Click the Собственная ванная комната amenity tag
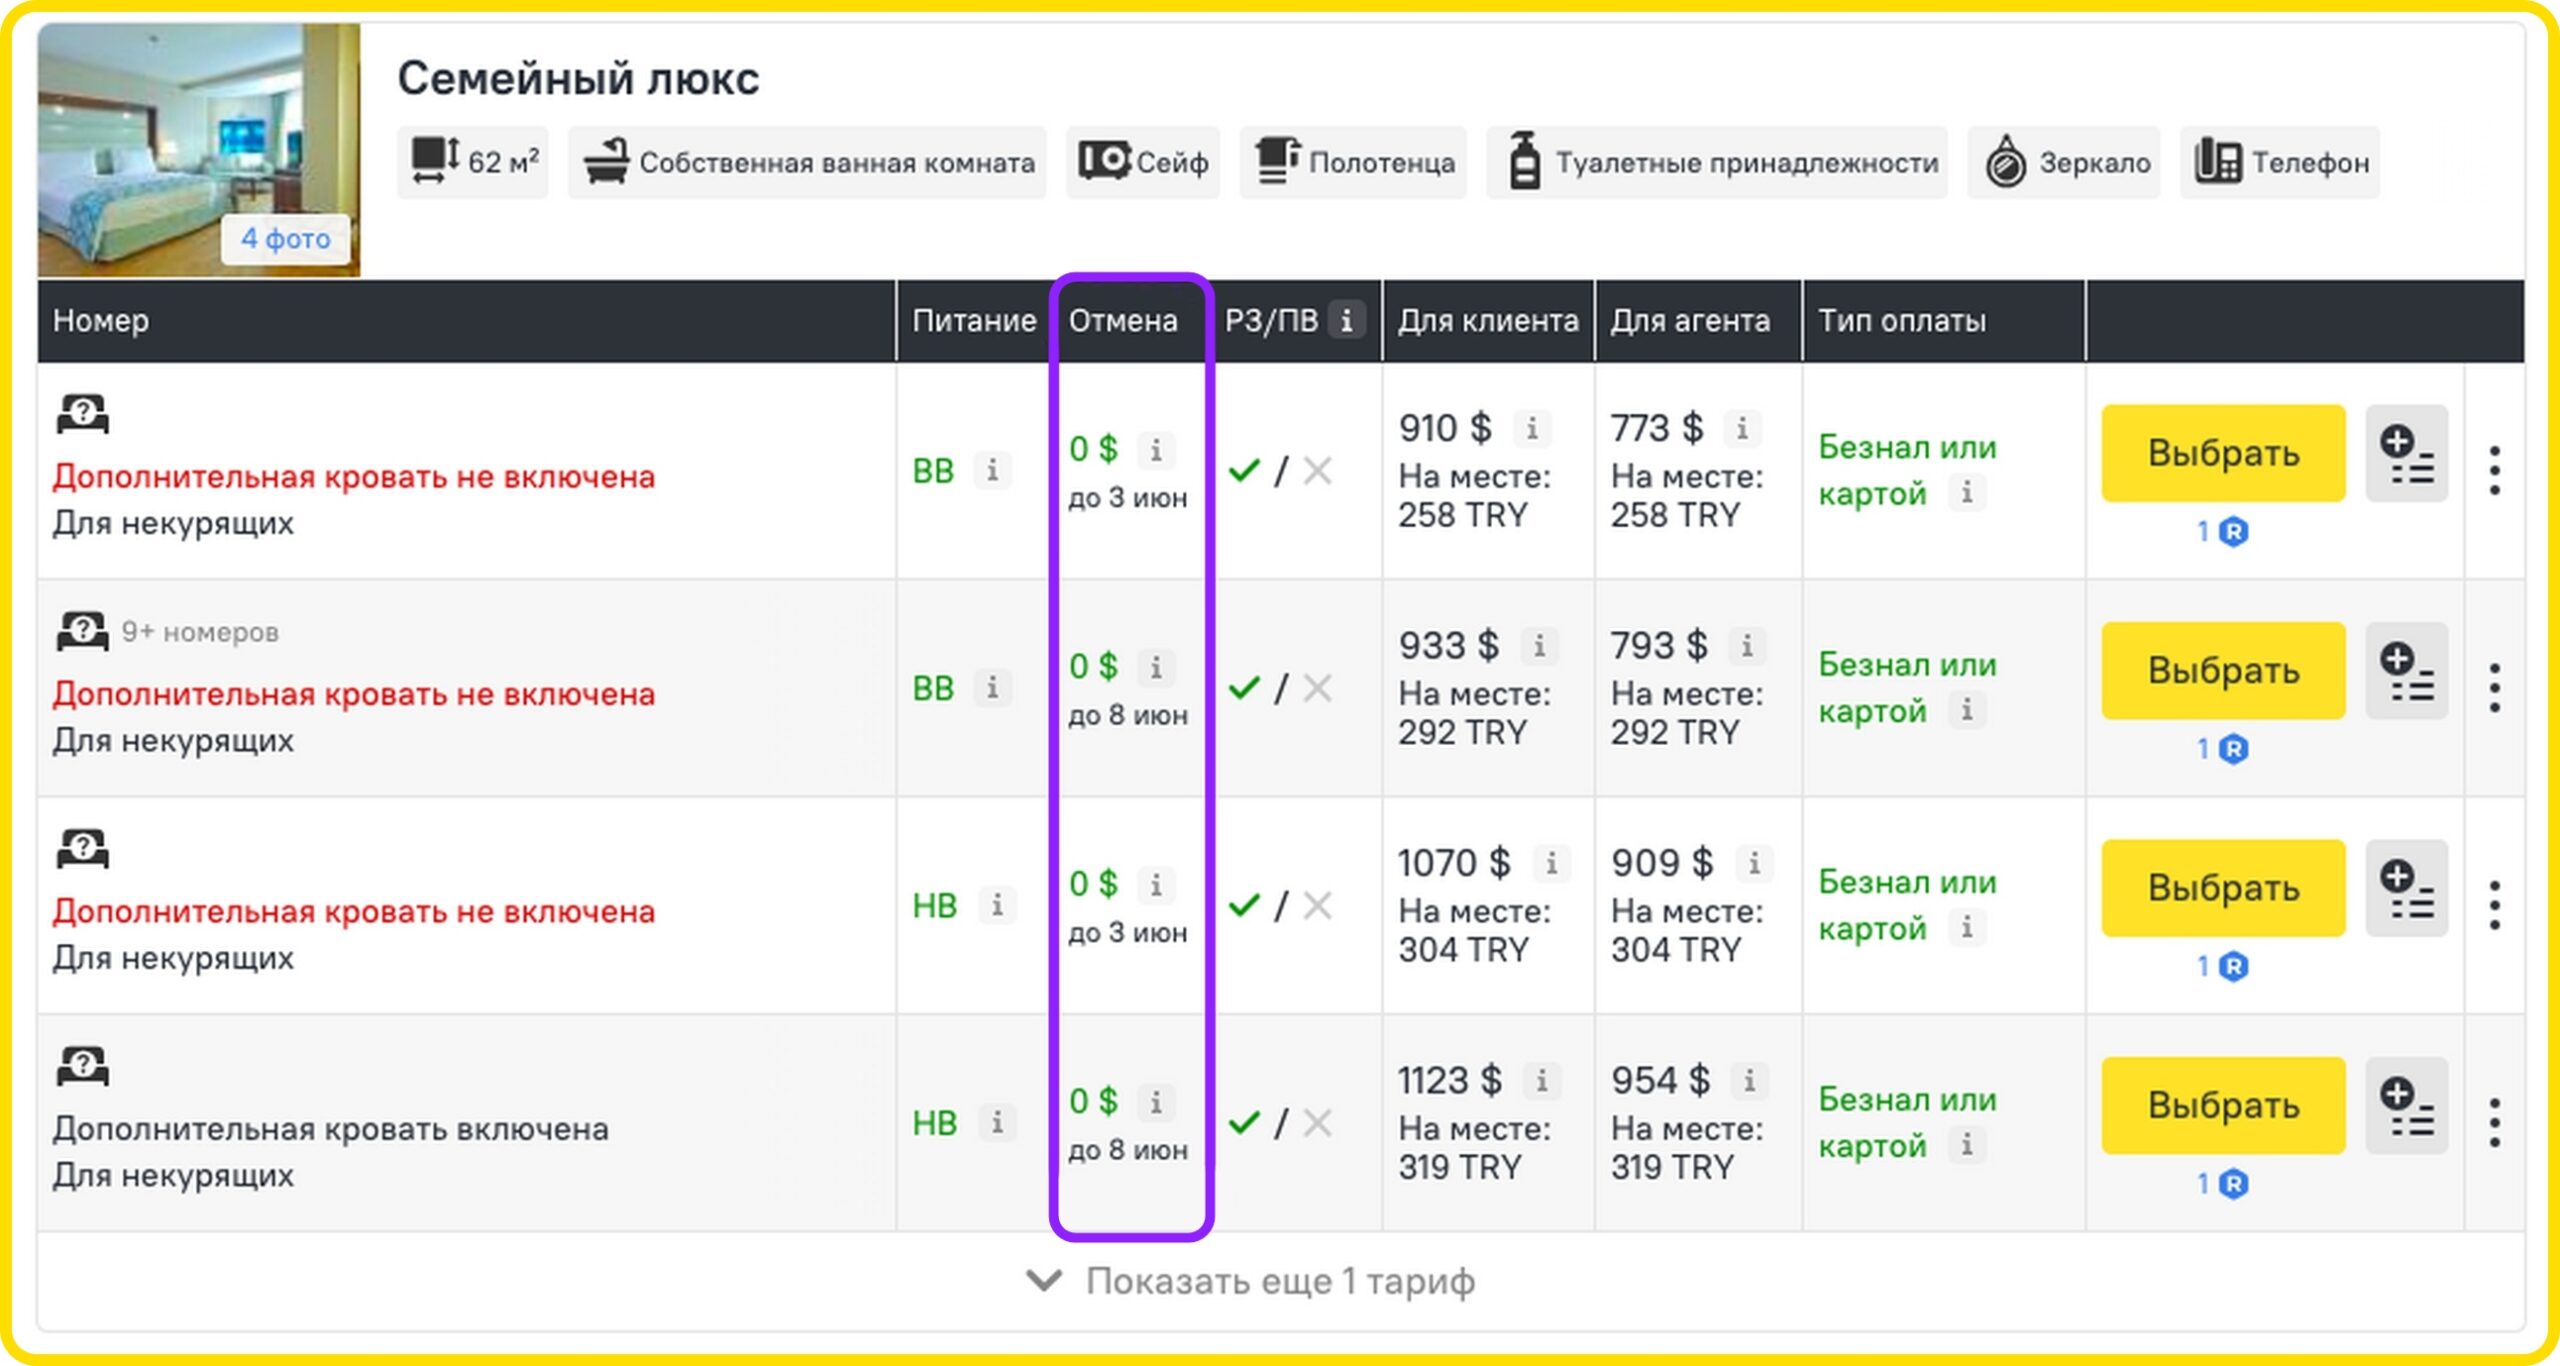The height and width of the screenshot is (1366, 2560). click(x=808, y=163)
